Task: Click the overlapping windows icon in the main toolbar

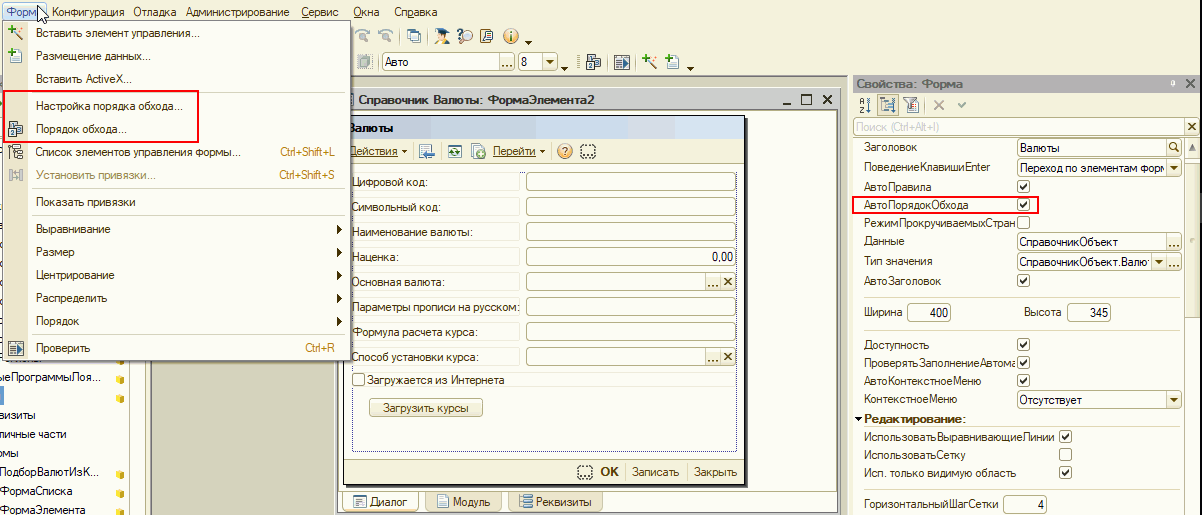Action: (x=414, y=36)
